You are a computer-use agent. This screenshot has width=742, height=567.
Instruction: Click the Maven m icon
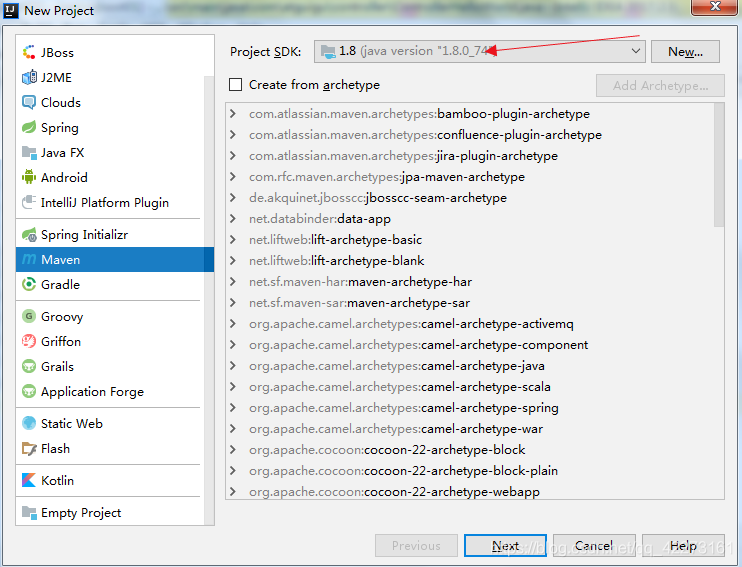coord(29,259)
